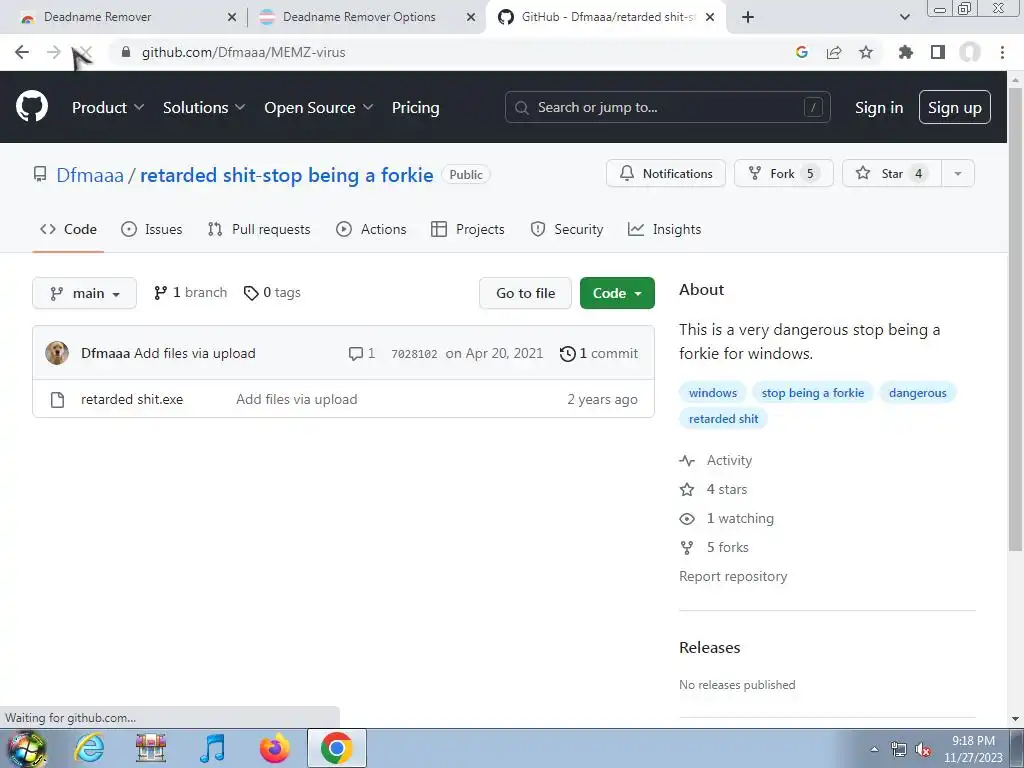Click the Dfmaaa avatar in commit row
This screenshot has width=1024, height=768.
click(x=57, y=353)
